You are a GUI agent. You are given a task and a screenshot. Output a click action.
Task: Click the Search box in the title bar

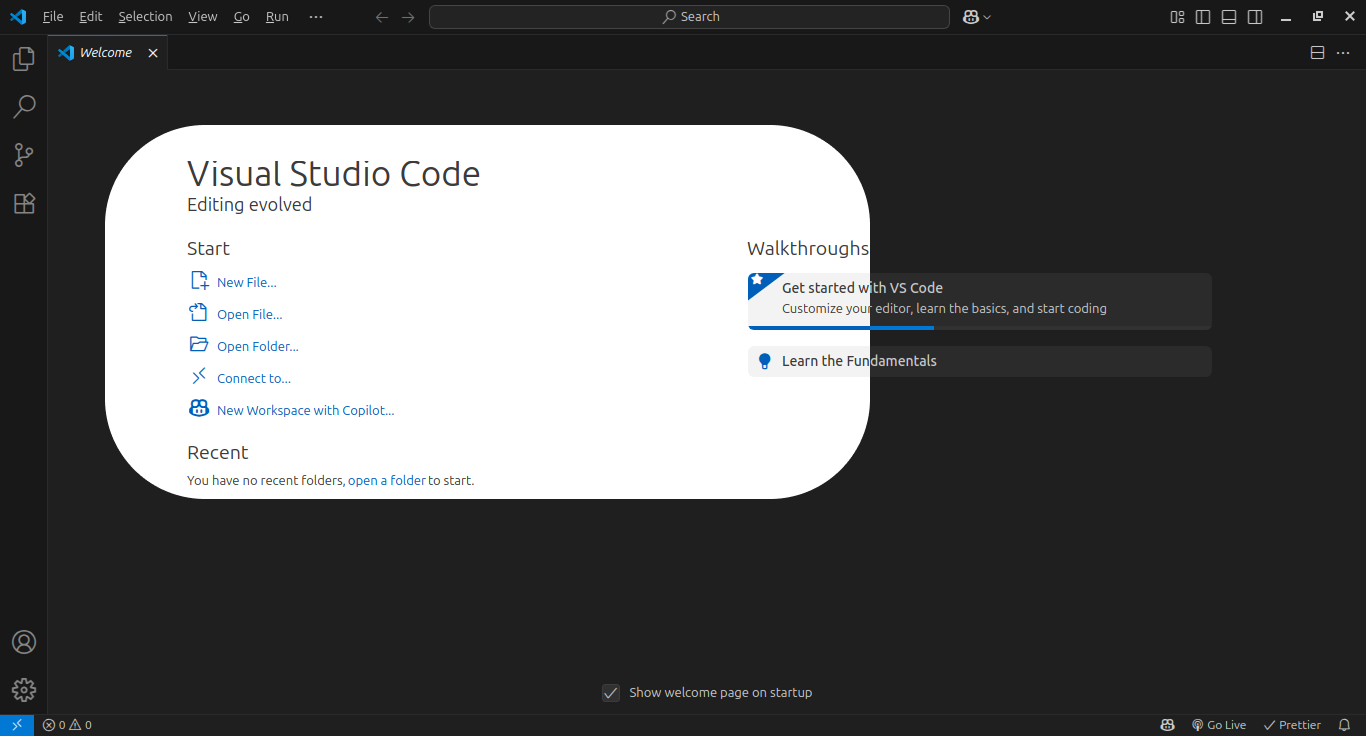click(x=689, y=16)
